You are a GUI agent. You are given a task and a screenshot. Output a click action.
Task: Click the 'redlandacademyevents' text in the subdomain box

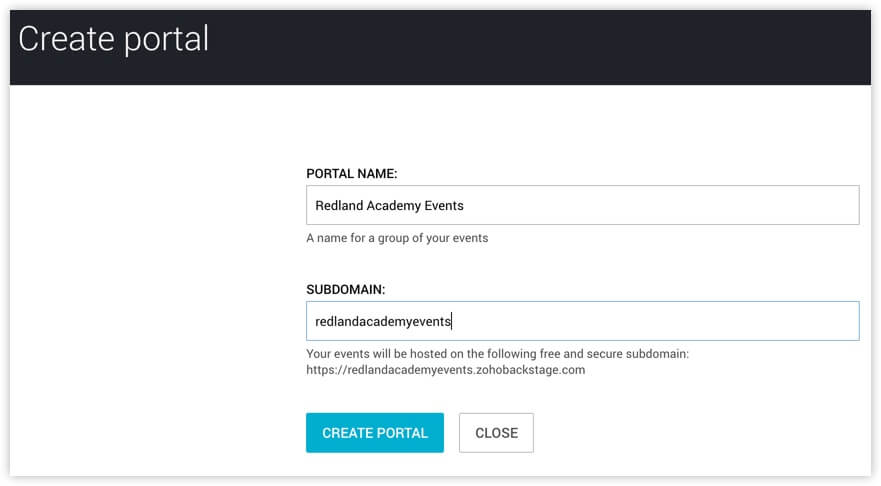pyautogui.click(x=383, y=321)
